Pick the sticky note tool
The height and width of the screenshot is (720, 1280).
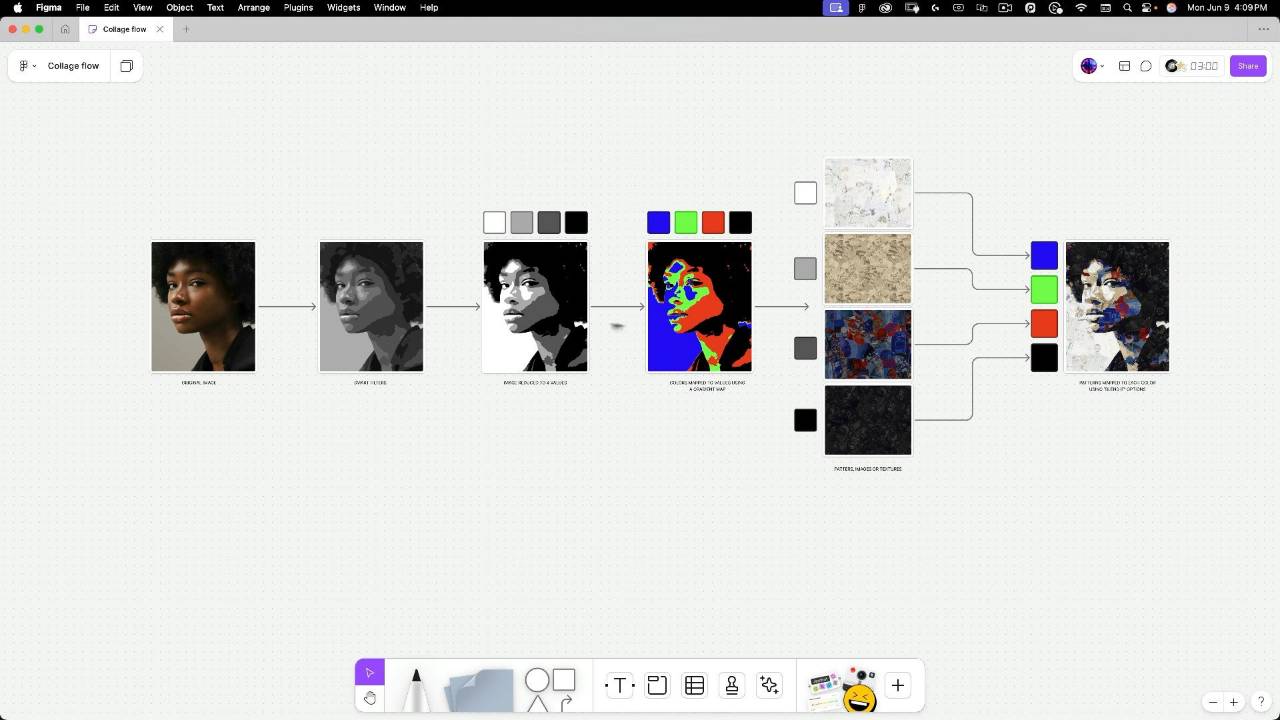pyautogui.click(x=481, y=690)
